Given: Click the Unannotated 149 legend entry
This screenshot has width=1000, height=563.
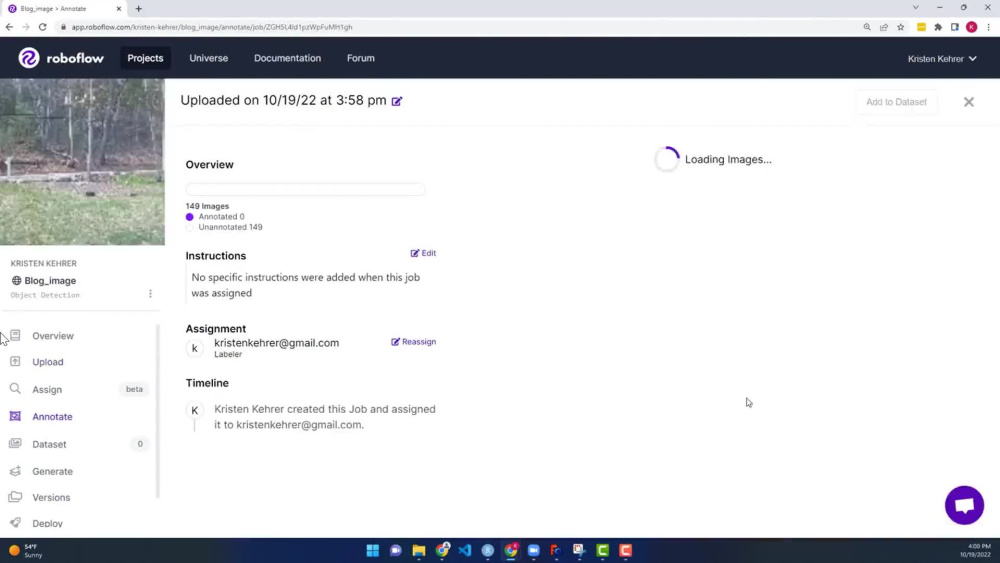Looking at the screenshot, I should pos(224,227).
